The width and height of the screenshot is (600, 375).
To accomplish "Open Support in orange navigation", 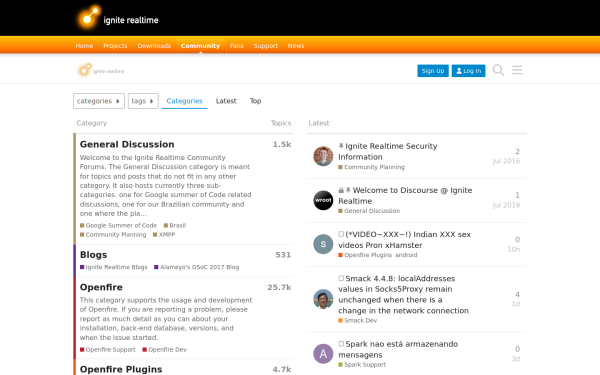I will pyautogui.click(x=266, y=46).
